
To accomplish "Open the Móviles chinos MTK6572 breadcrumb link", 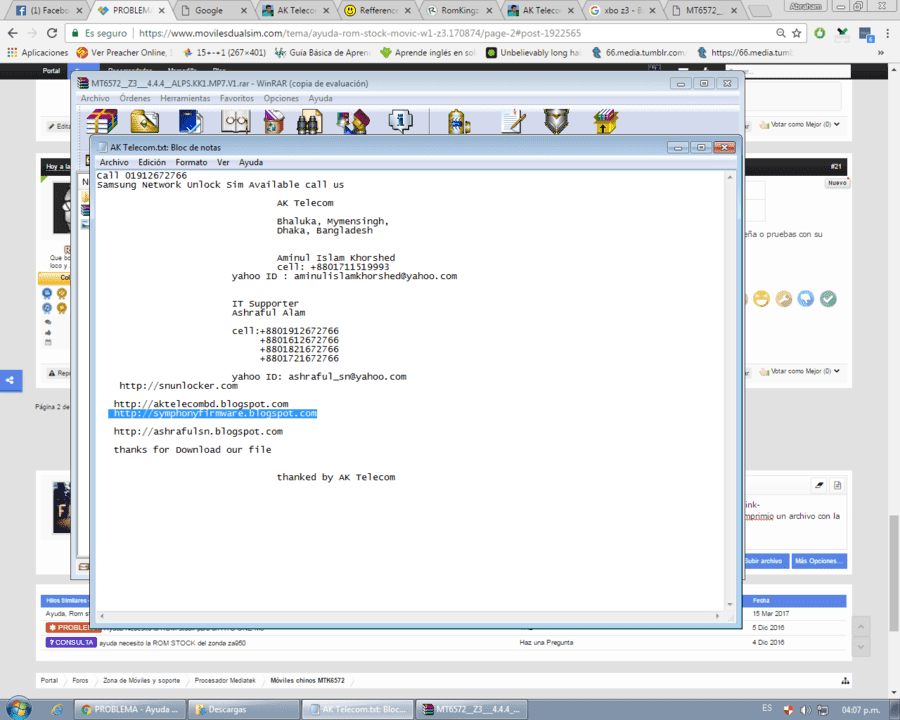I will 308,680.
